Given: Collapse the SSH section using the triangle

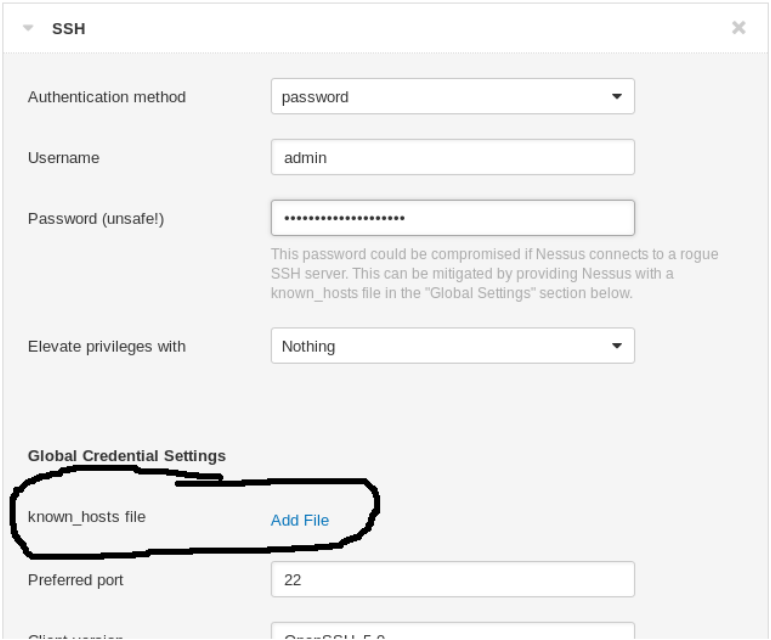Looking at the screenshot, I should [x=31, y=29].
